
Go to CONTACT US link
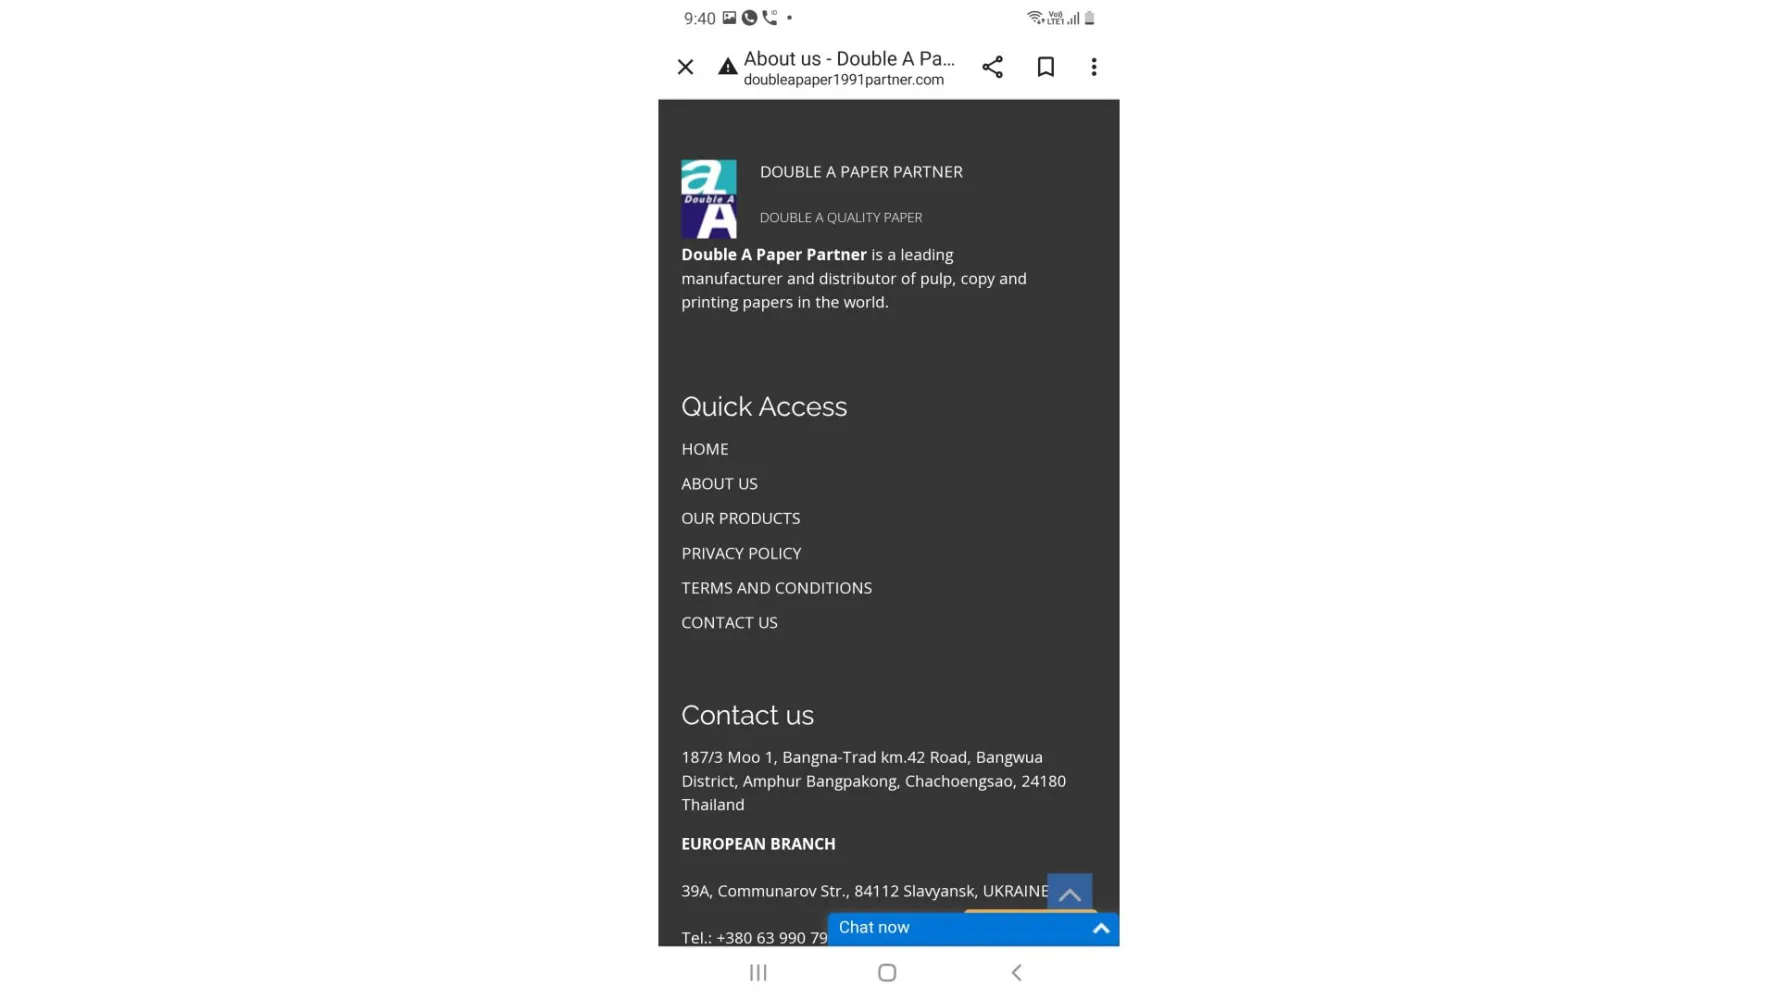click(729, 622)
